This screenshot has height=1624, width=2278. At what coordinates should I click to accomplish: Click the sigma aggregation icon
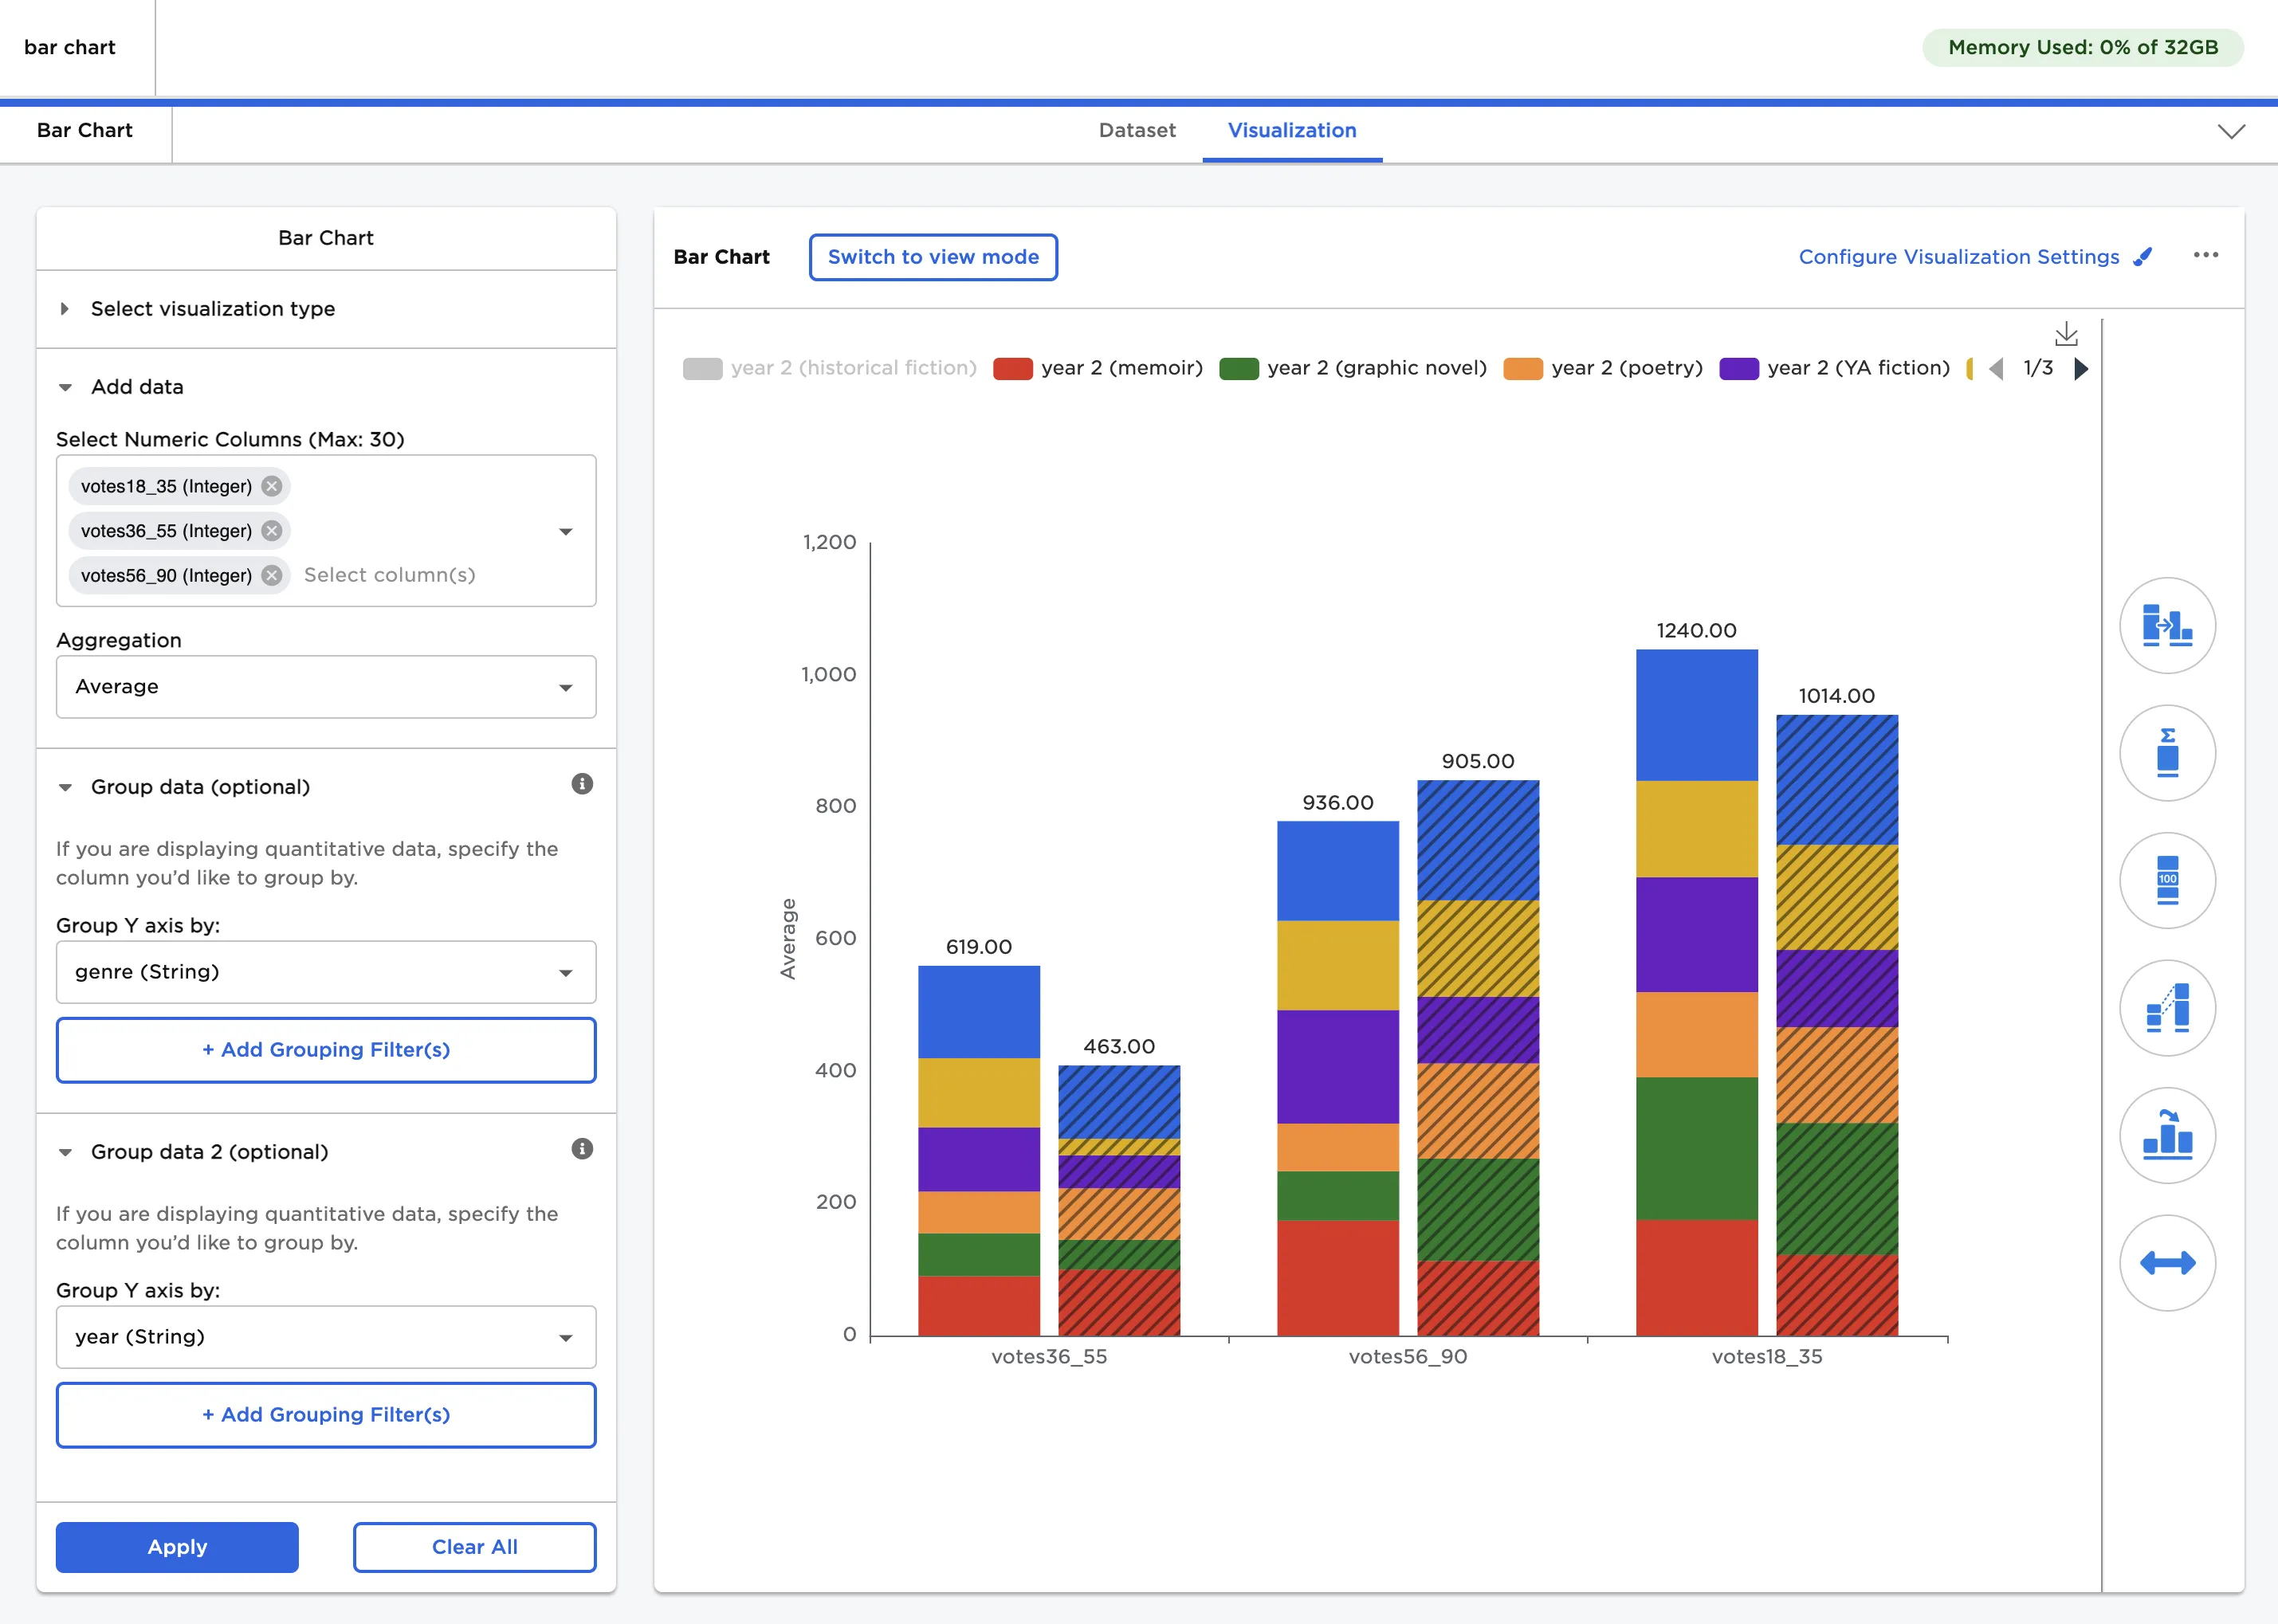(2168, 753)
